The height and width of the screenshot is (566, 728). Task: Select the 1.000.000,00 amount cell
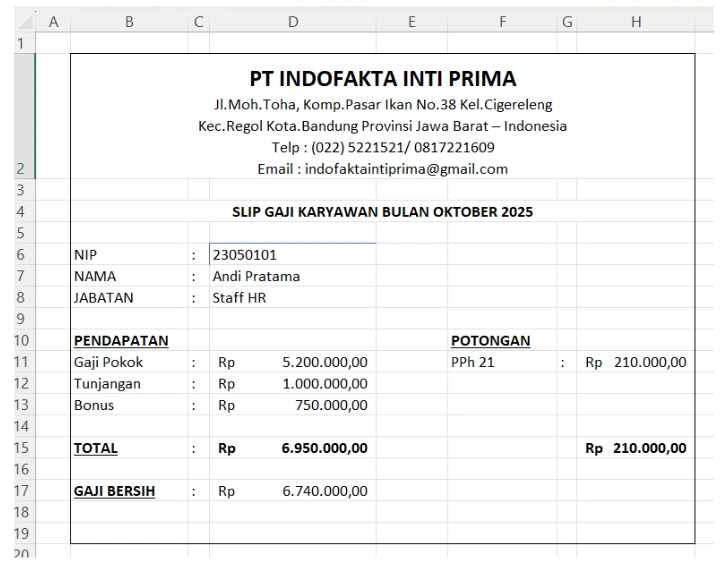(x=293, y=384)
